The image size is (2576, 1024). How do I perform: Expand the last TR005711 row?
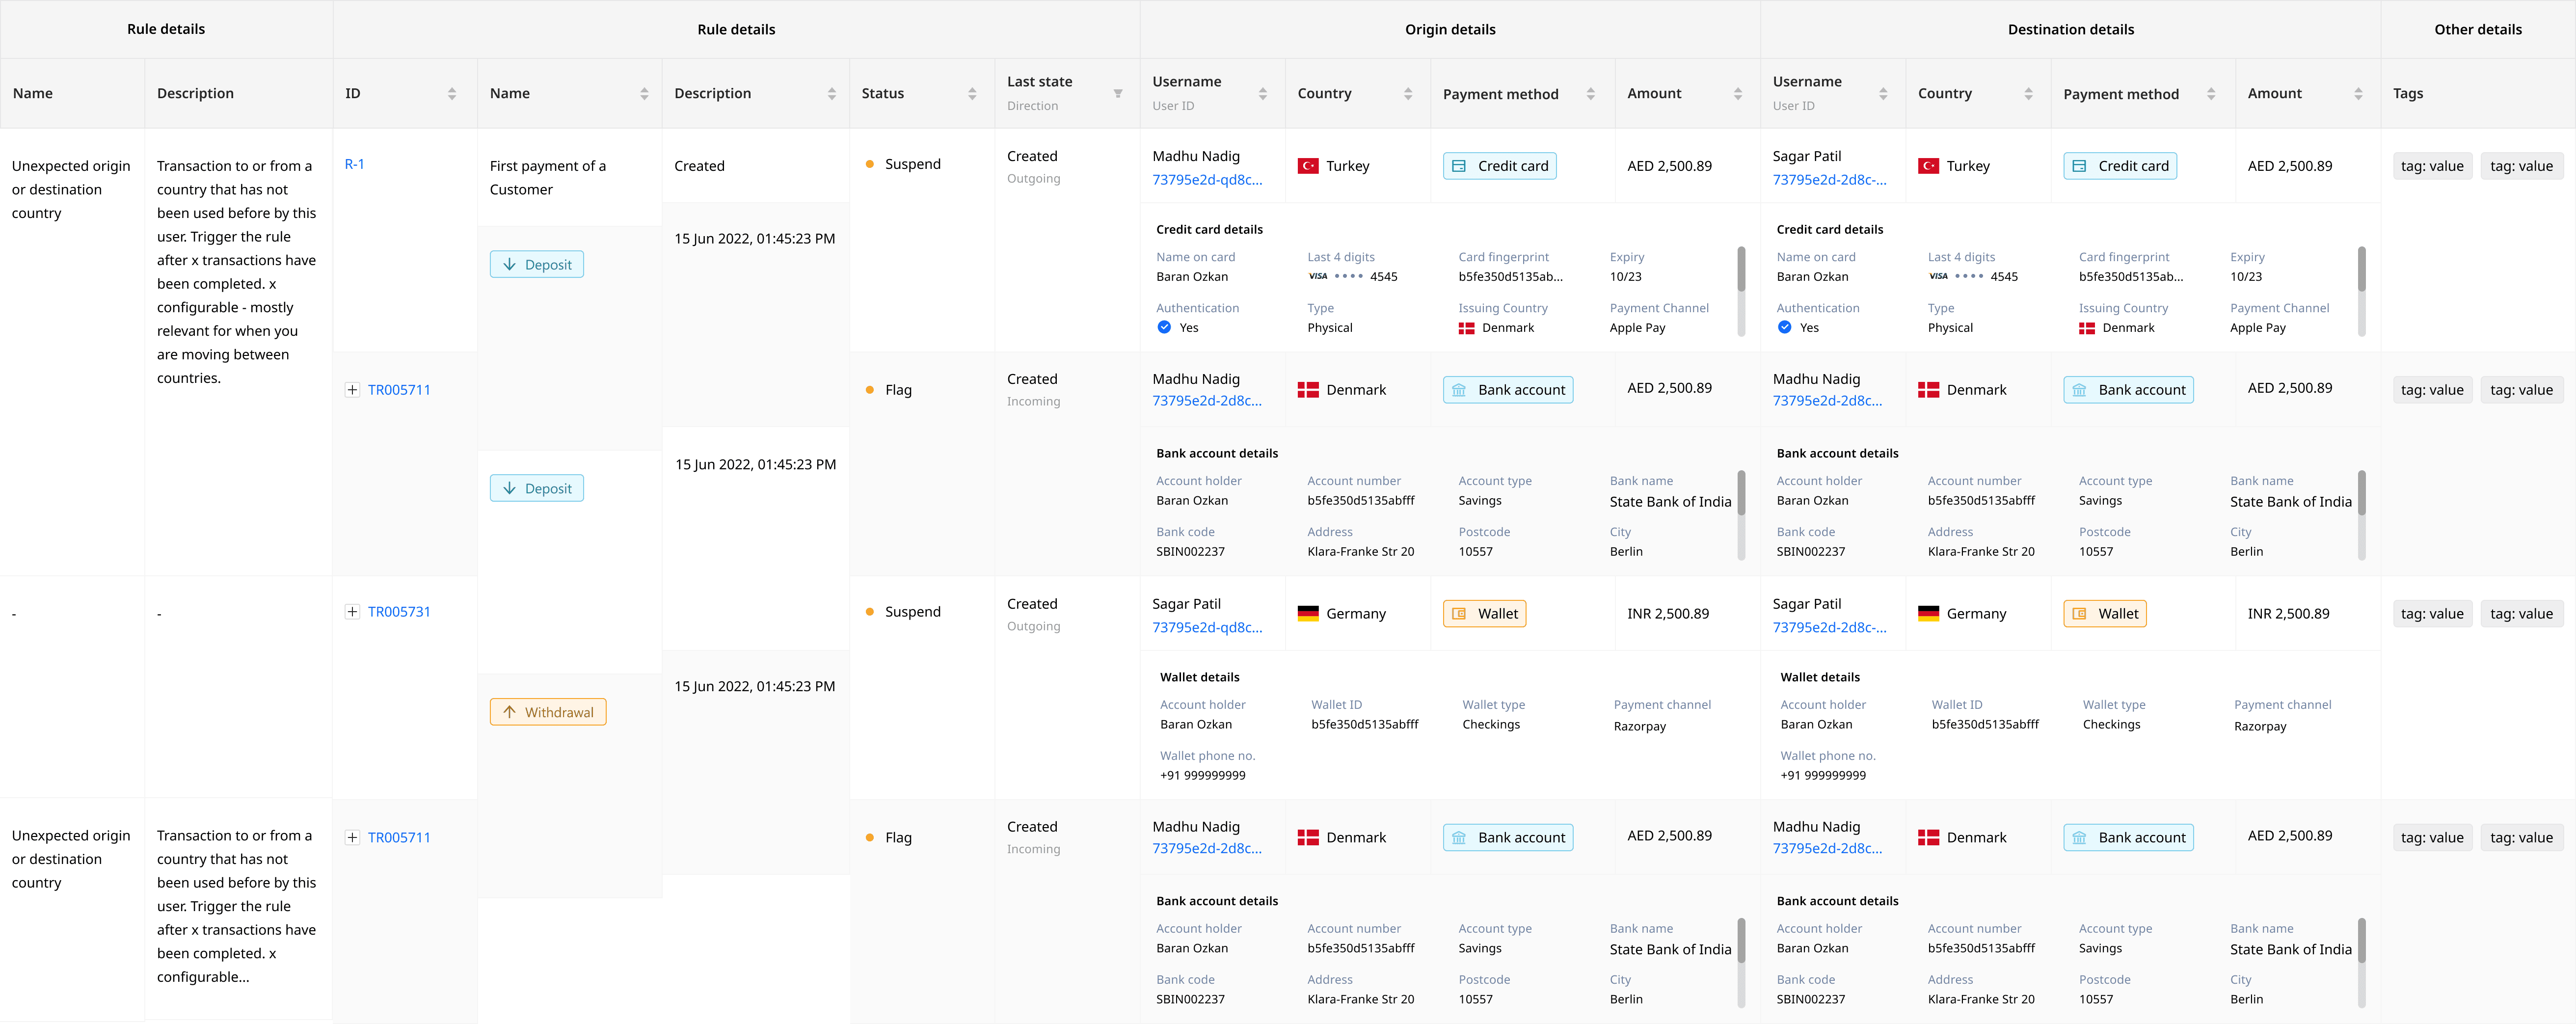coord(352,838)
